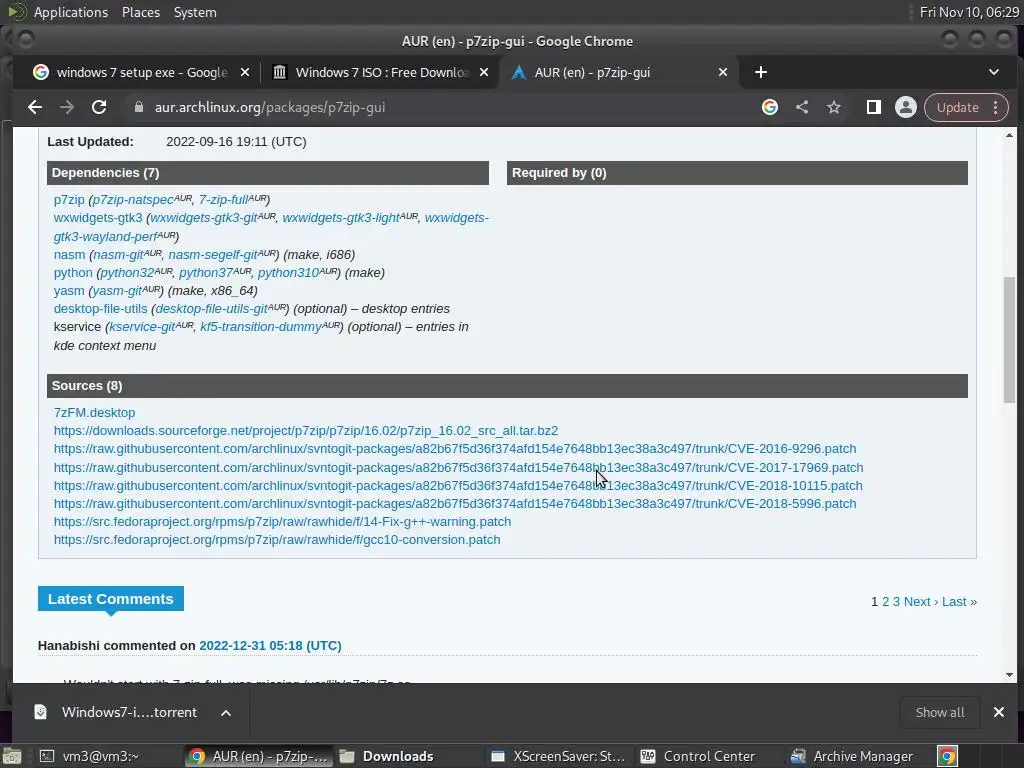Go to comments page 3

pos(897,602)
